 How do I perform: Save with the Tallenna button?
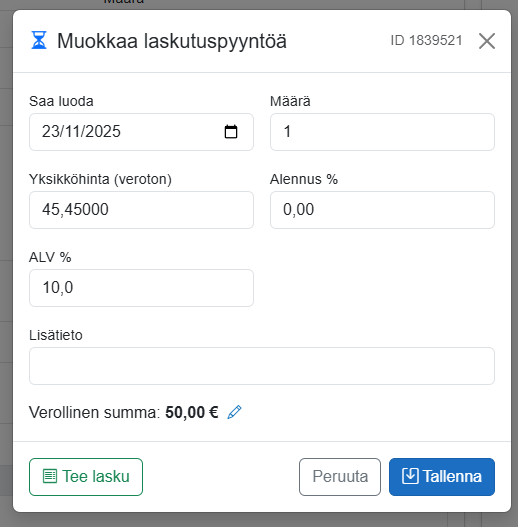(x=442, y=477)
